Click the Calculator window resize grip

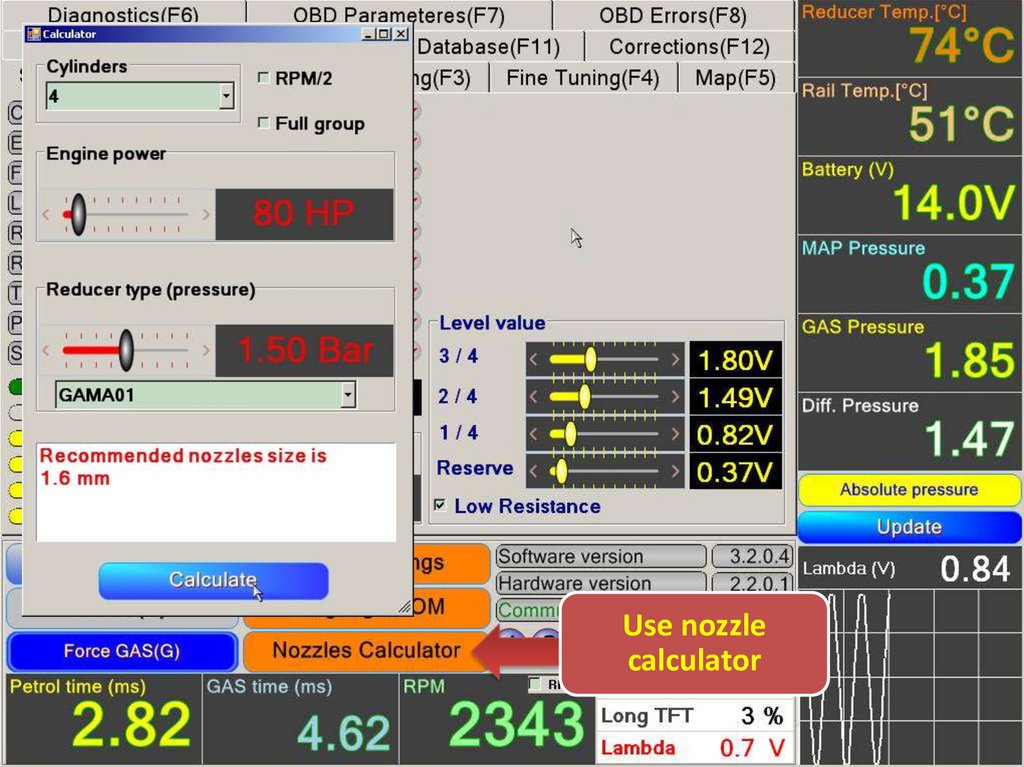(x=405, y=607)
